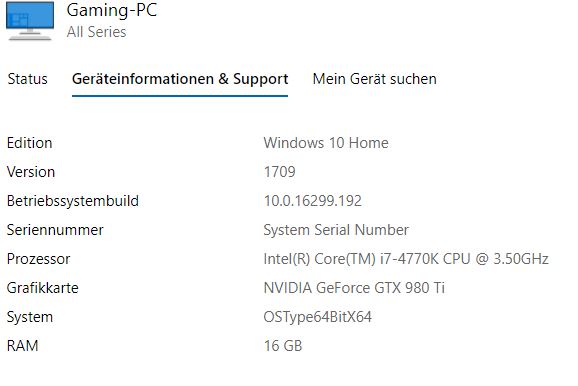Screen dimensions: 578x386
Task: Select the Intel Core i7-4770K processor text
Action: pyautogui.click(x=406, y=259)
